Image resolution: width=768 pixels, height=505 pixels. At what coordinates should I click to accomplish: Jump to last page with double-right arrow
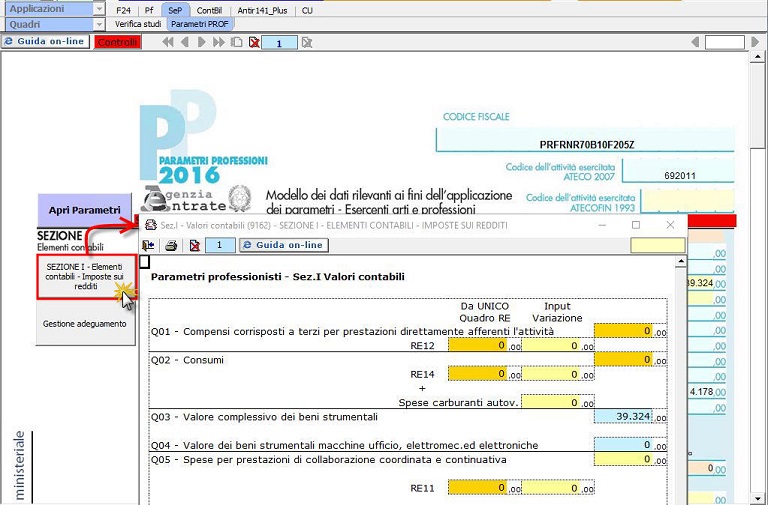[218, 43]
